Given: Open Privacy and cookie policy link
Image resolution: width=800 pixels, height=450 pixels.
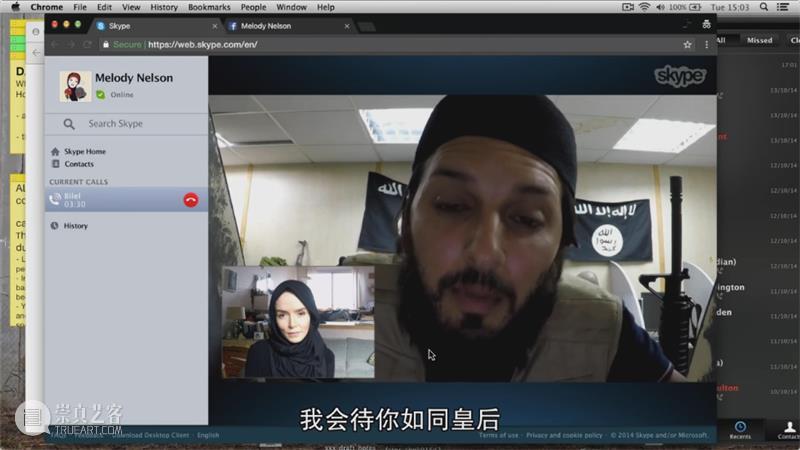Looking at the screenshot, I should [564, 435].
